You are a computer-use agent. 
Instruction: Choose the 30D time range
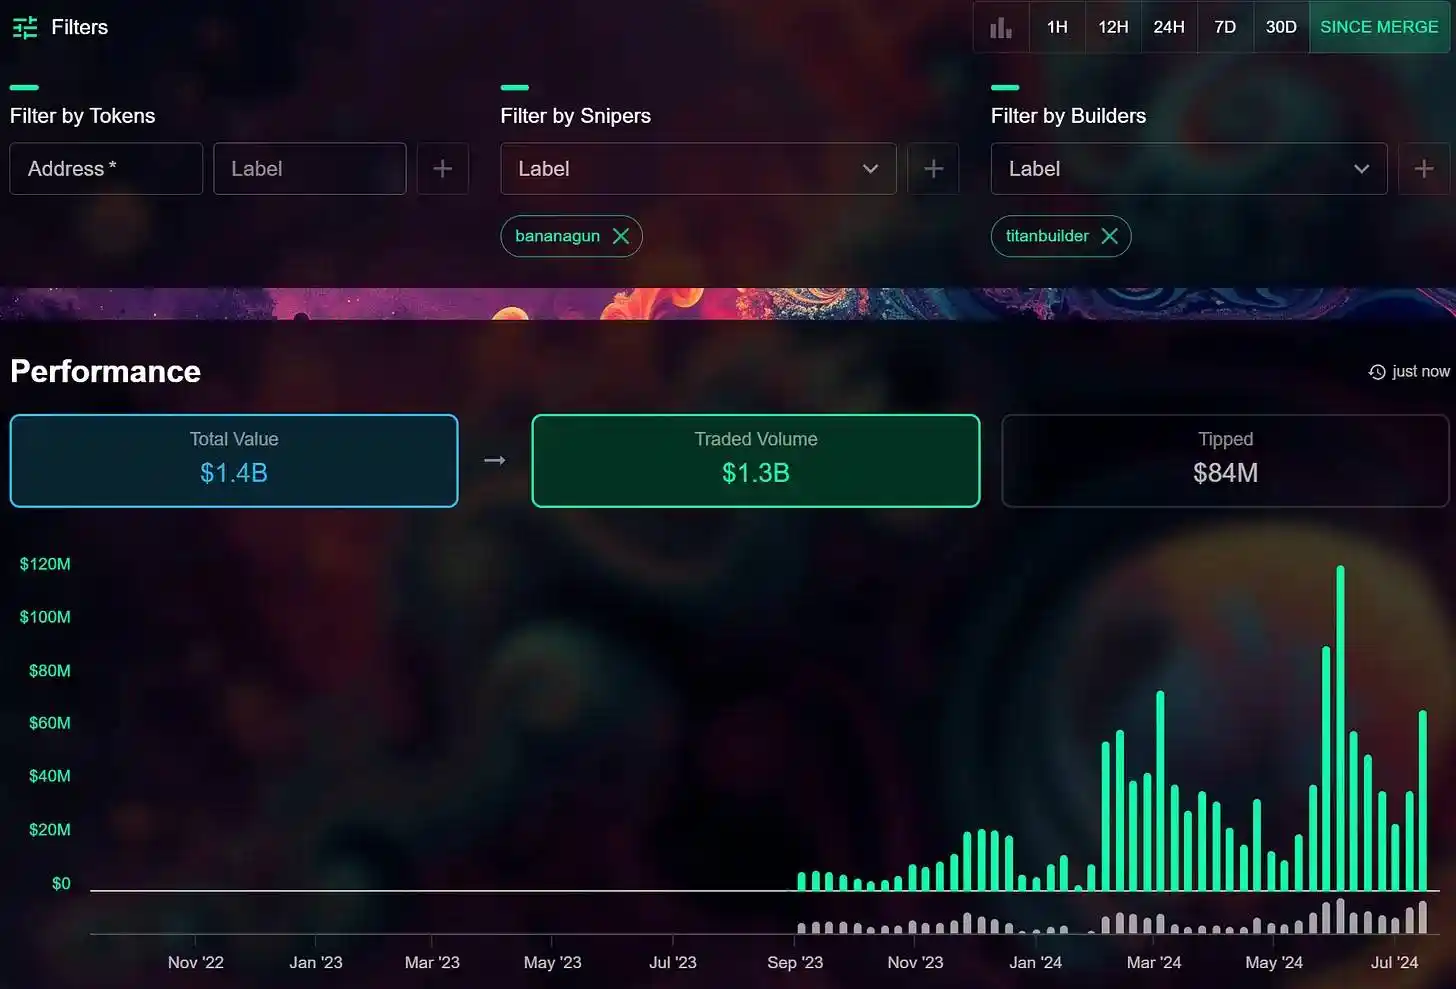(1281, 27)
